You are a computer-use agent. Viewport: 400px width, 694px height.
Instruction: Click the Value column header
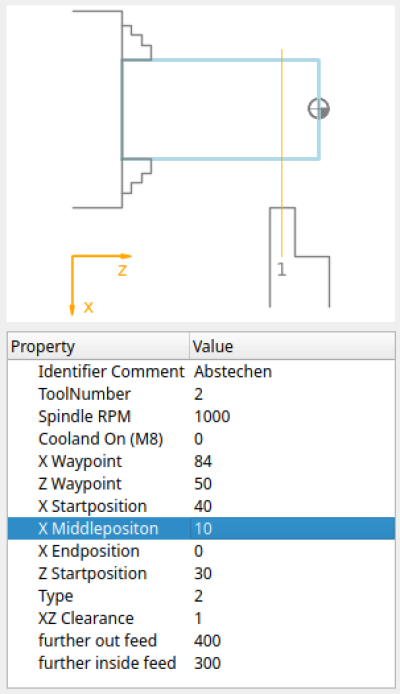coord(292,346)
